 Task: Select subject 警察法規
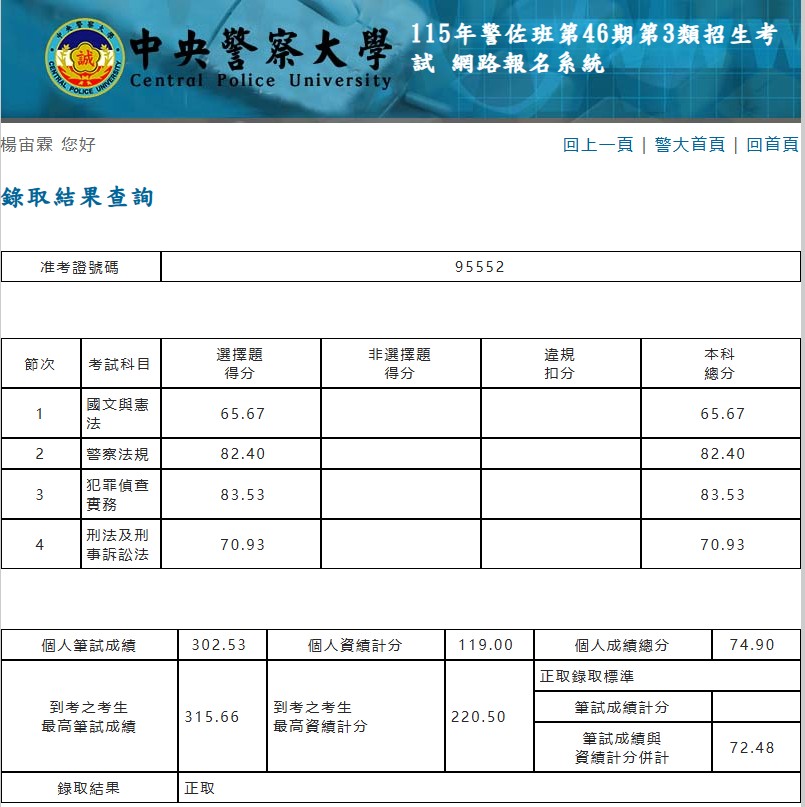coord(118,454)
